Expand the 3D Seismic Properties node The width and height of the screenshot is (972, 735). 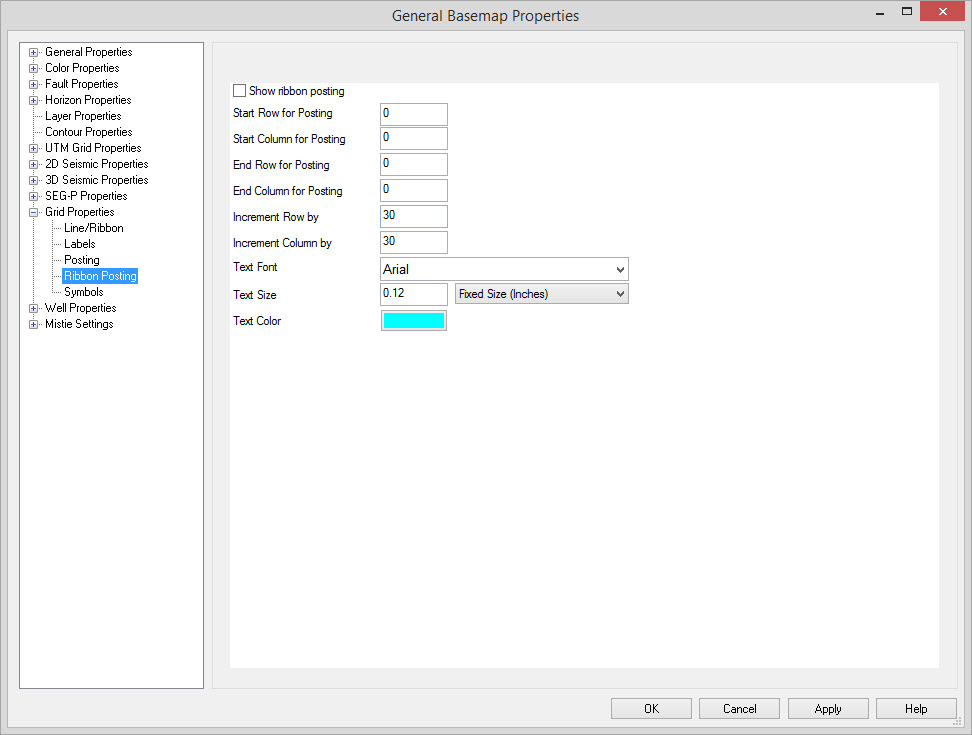pos(34,180)
